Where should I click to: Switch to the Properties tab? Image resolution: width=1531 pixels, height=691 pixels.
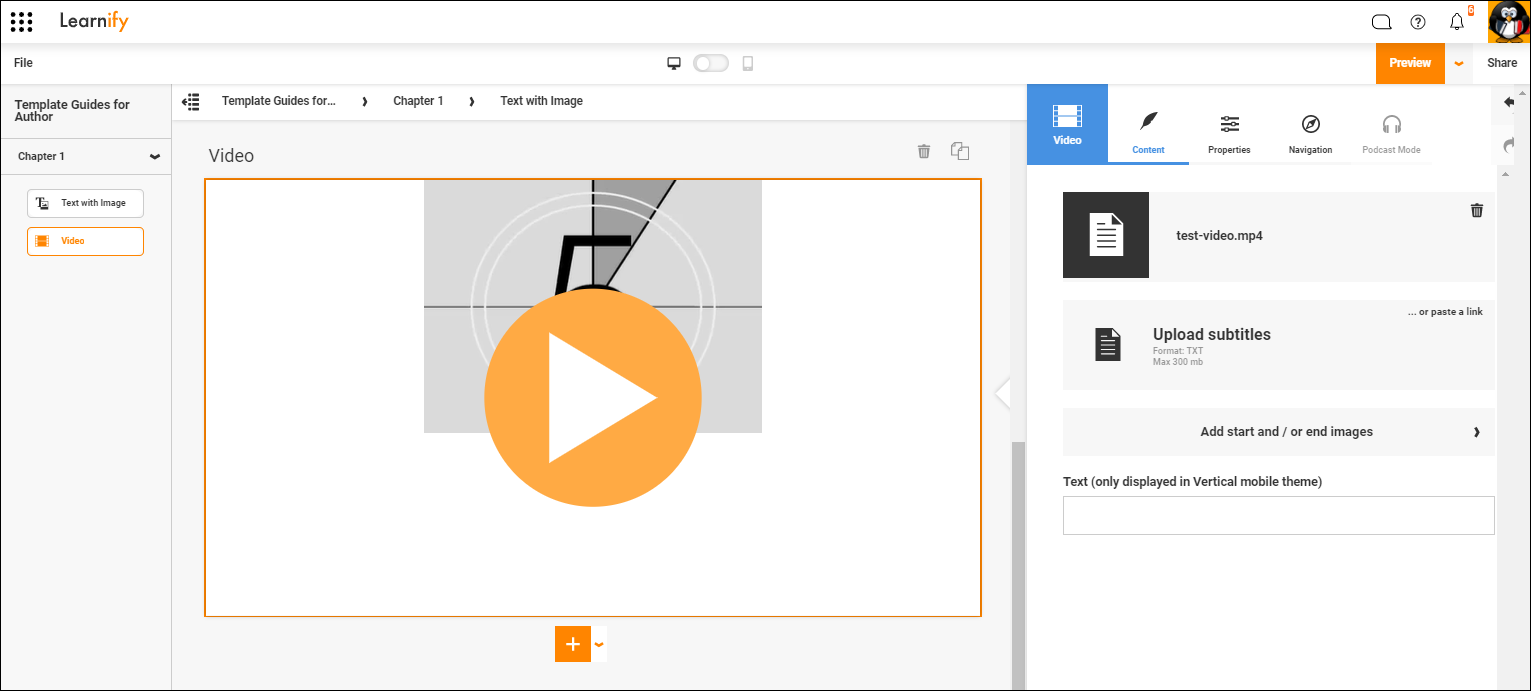click(x=1229, y=132)
